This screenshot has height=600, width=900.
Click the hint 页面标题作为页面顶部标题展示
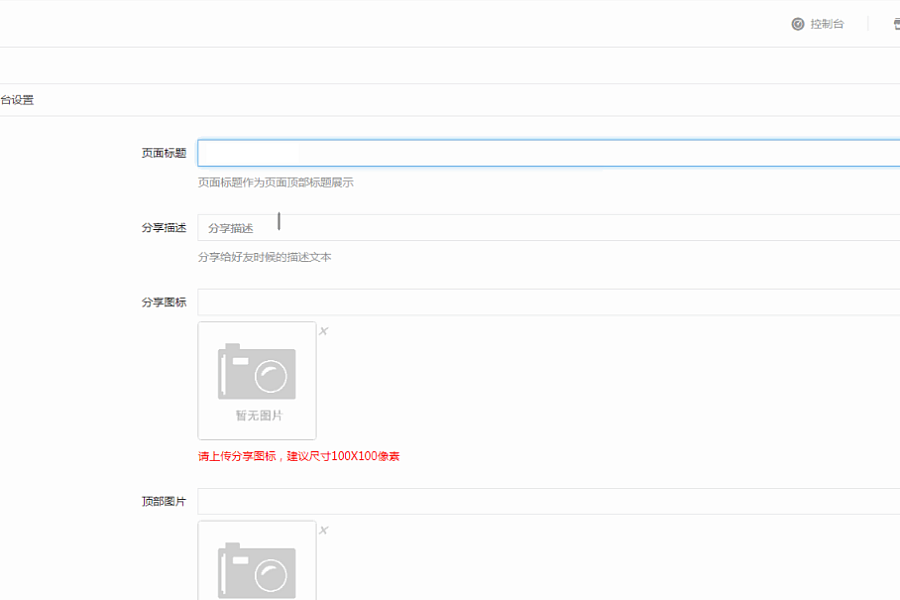point(276,183)
